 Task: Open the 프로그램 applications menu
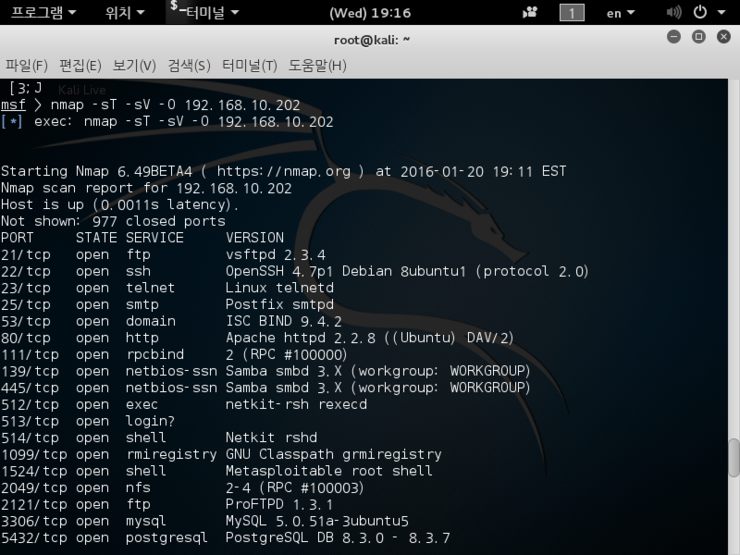click(43, 12)
